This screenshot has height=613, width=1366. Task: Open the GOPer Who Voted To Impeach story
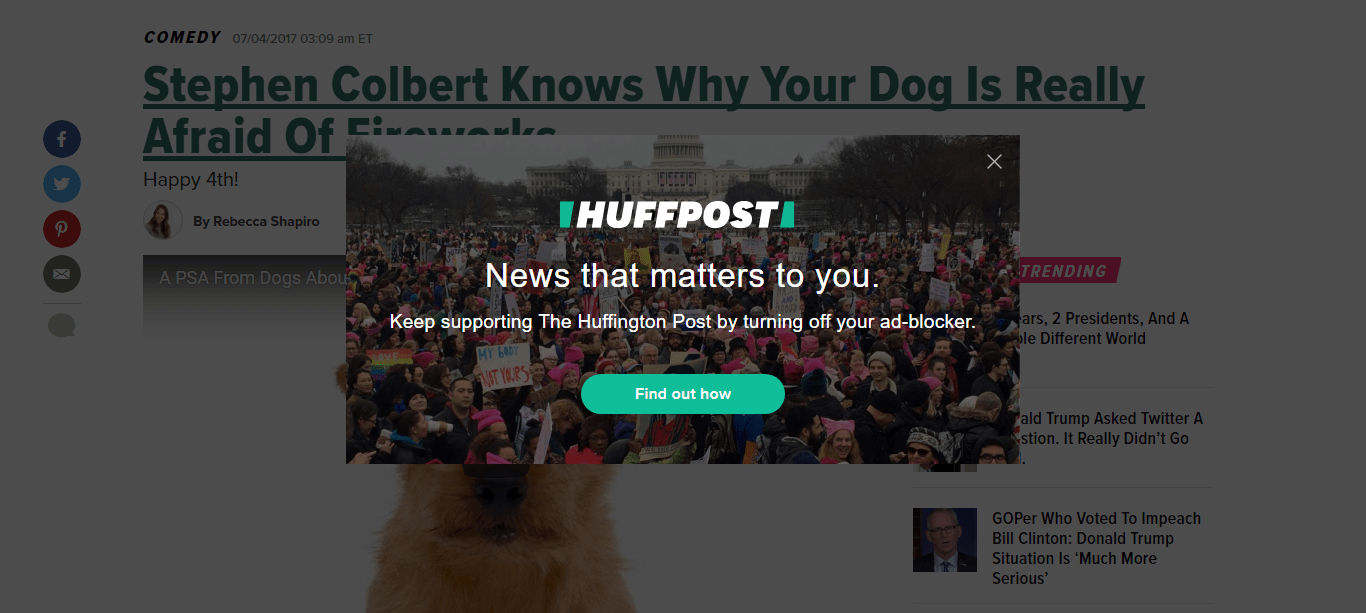point(1097,548)
